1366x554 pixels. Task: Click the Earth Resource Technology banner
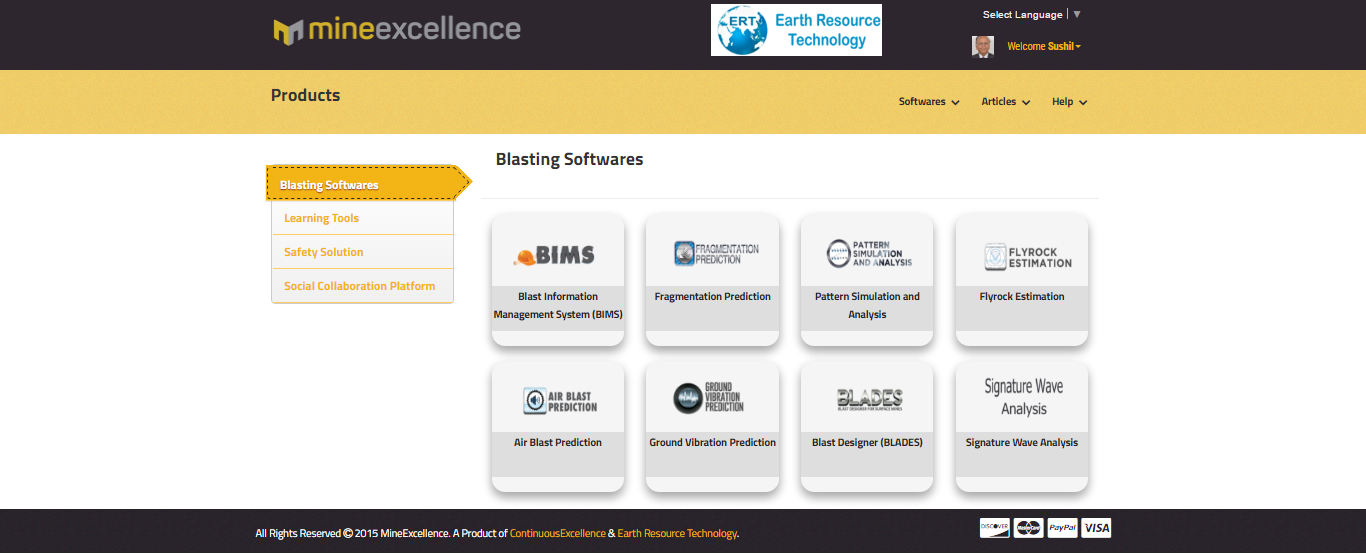[x=796, y=30]
